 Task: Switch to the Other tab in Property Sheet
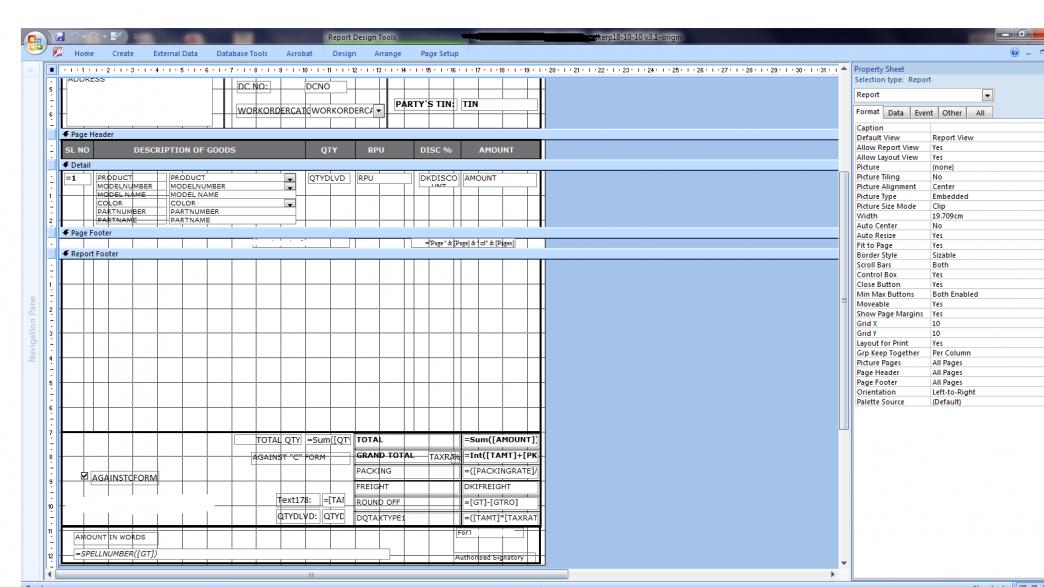pos(951,113)
